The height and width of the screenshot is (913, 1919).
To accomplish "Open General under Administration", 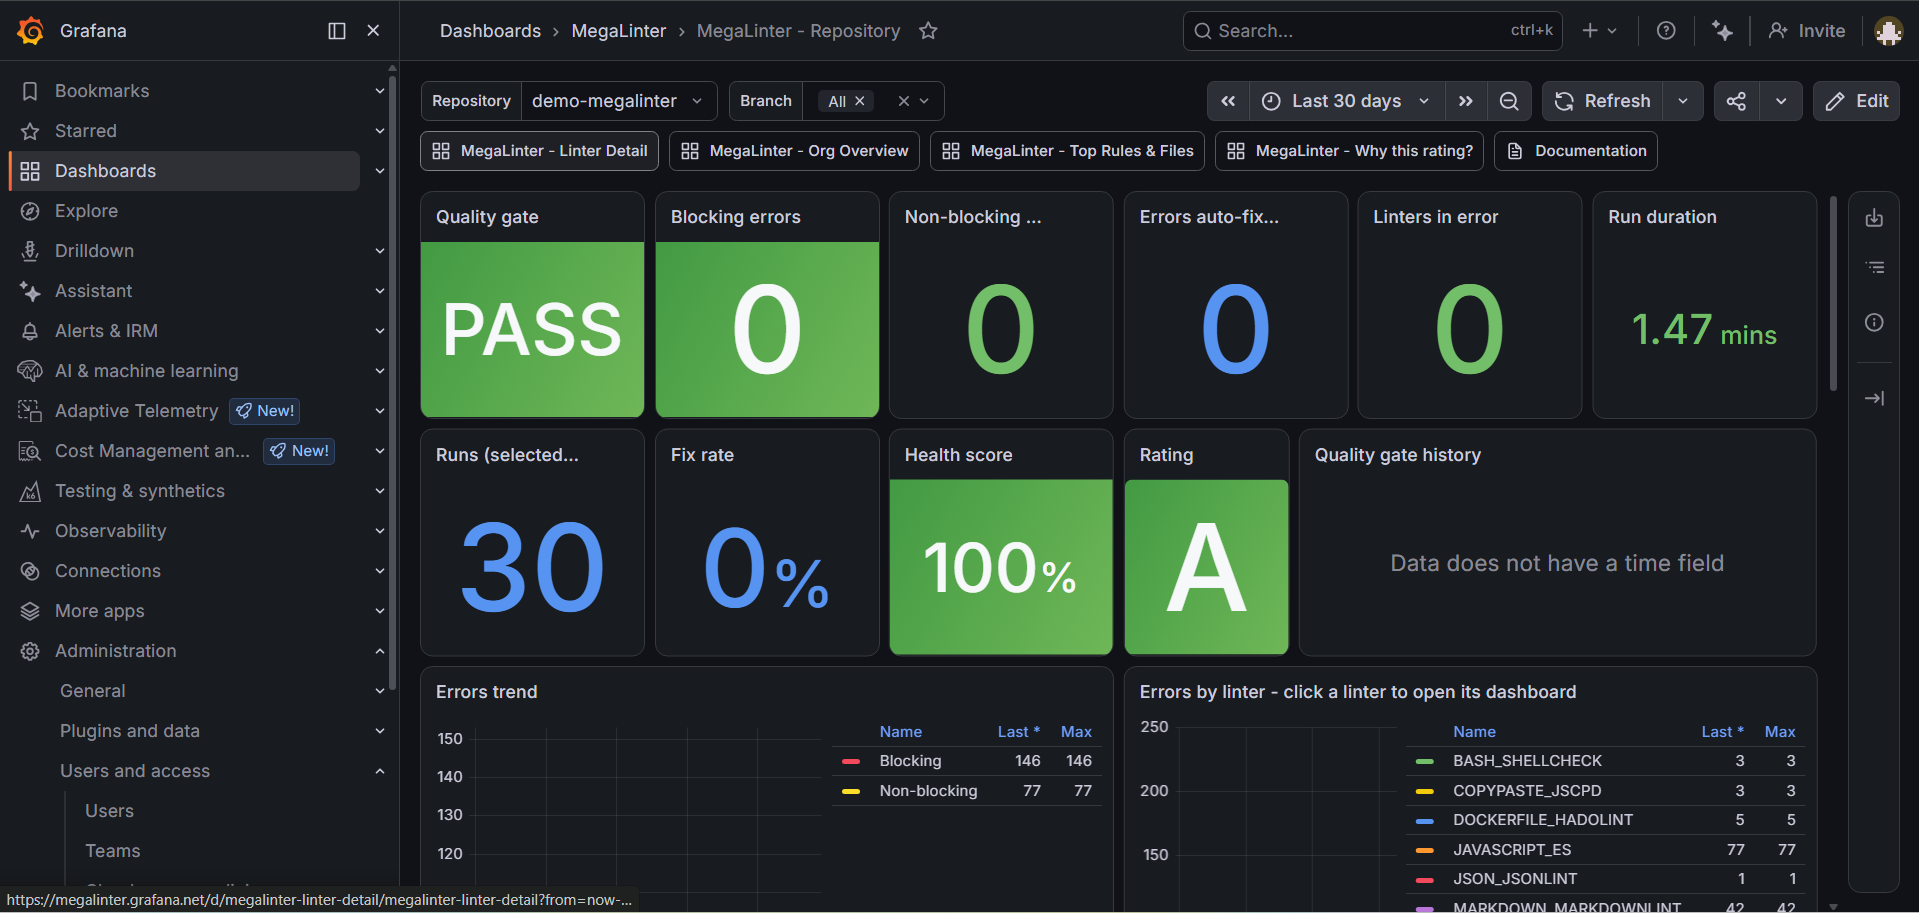I will (x=92, y=691).
